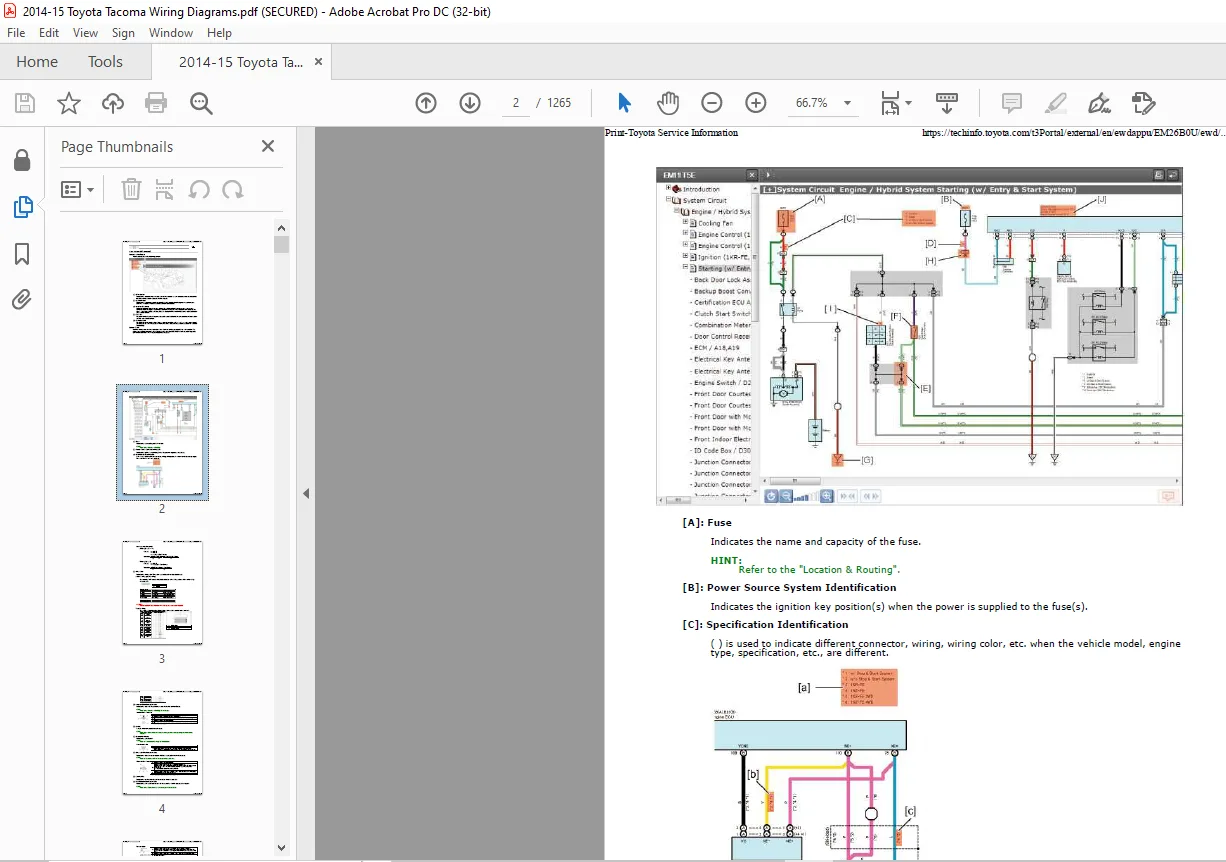Go to next page arrow

[x=470, y=103]
